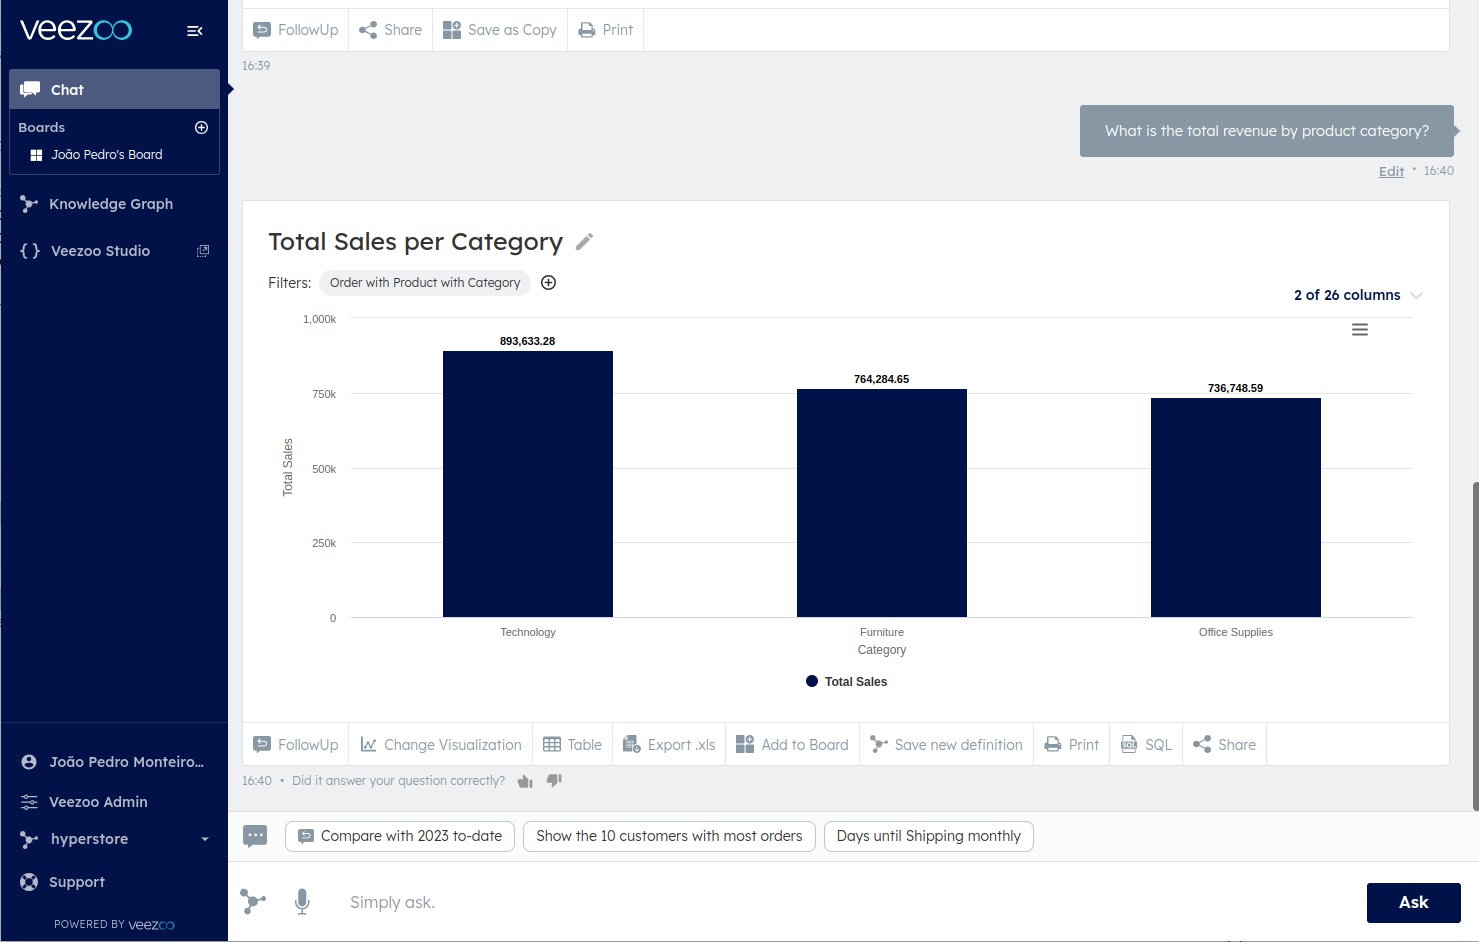
Task: Click Save as Copy
Action: click(x=500, y=30)
